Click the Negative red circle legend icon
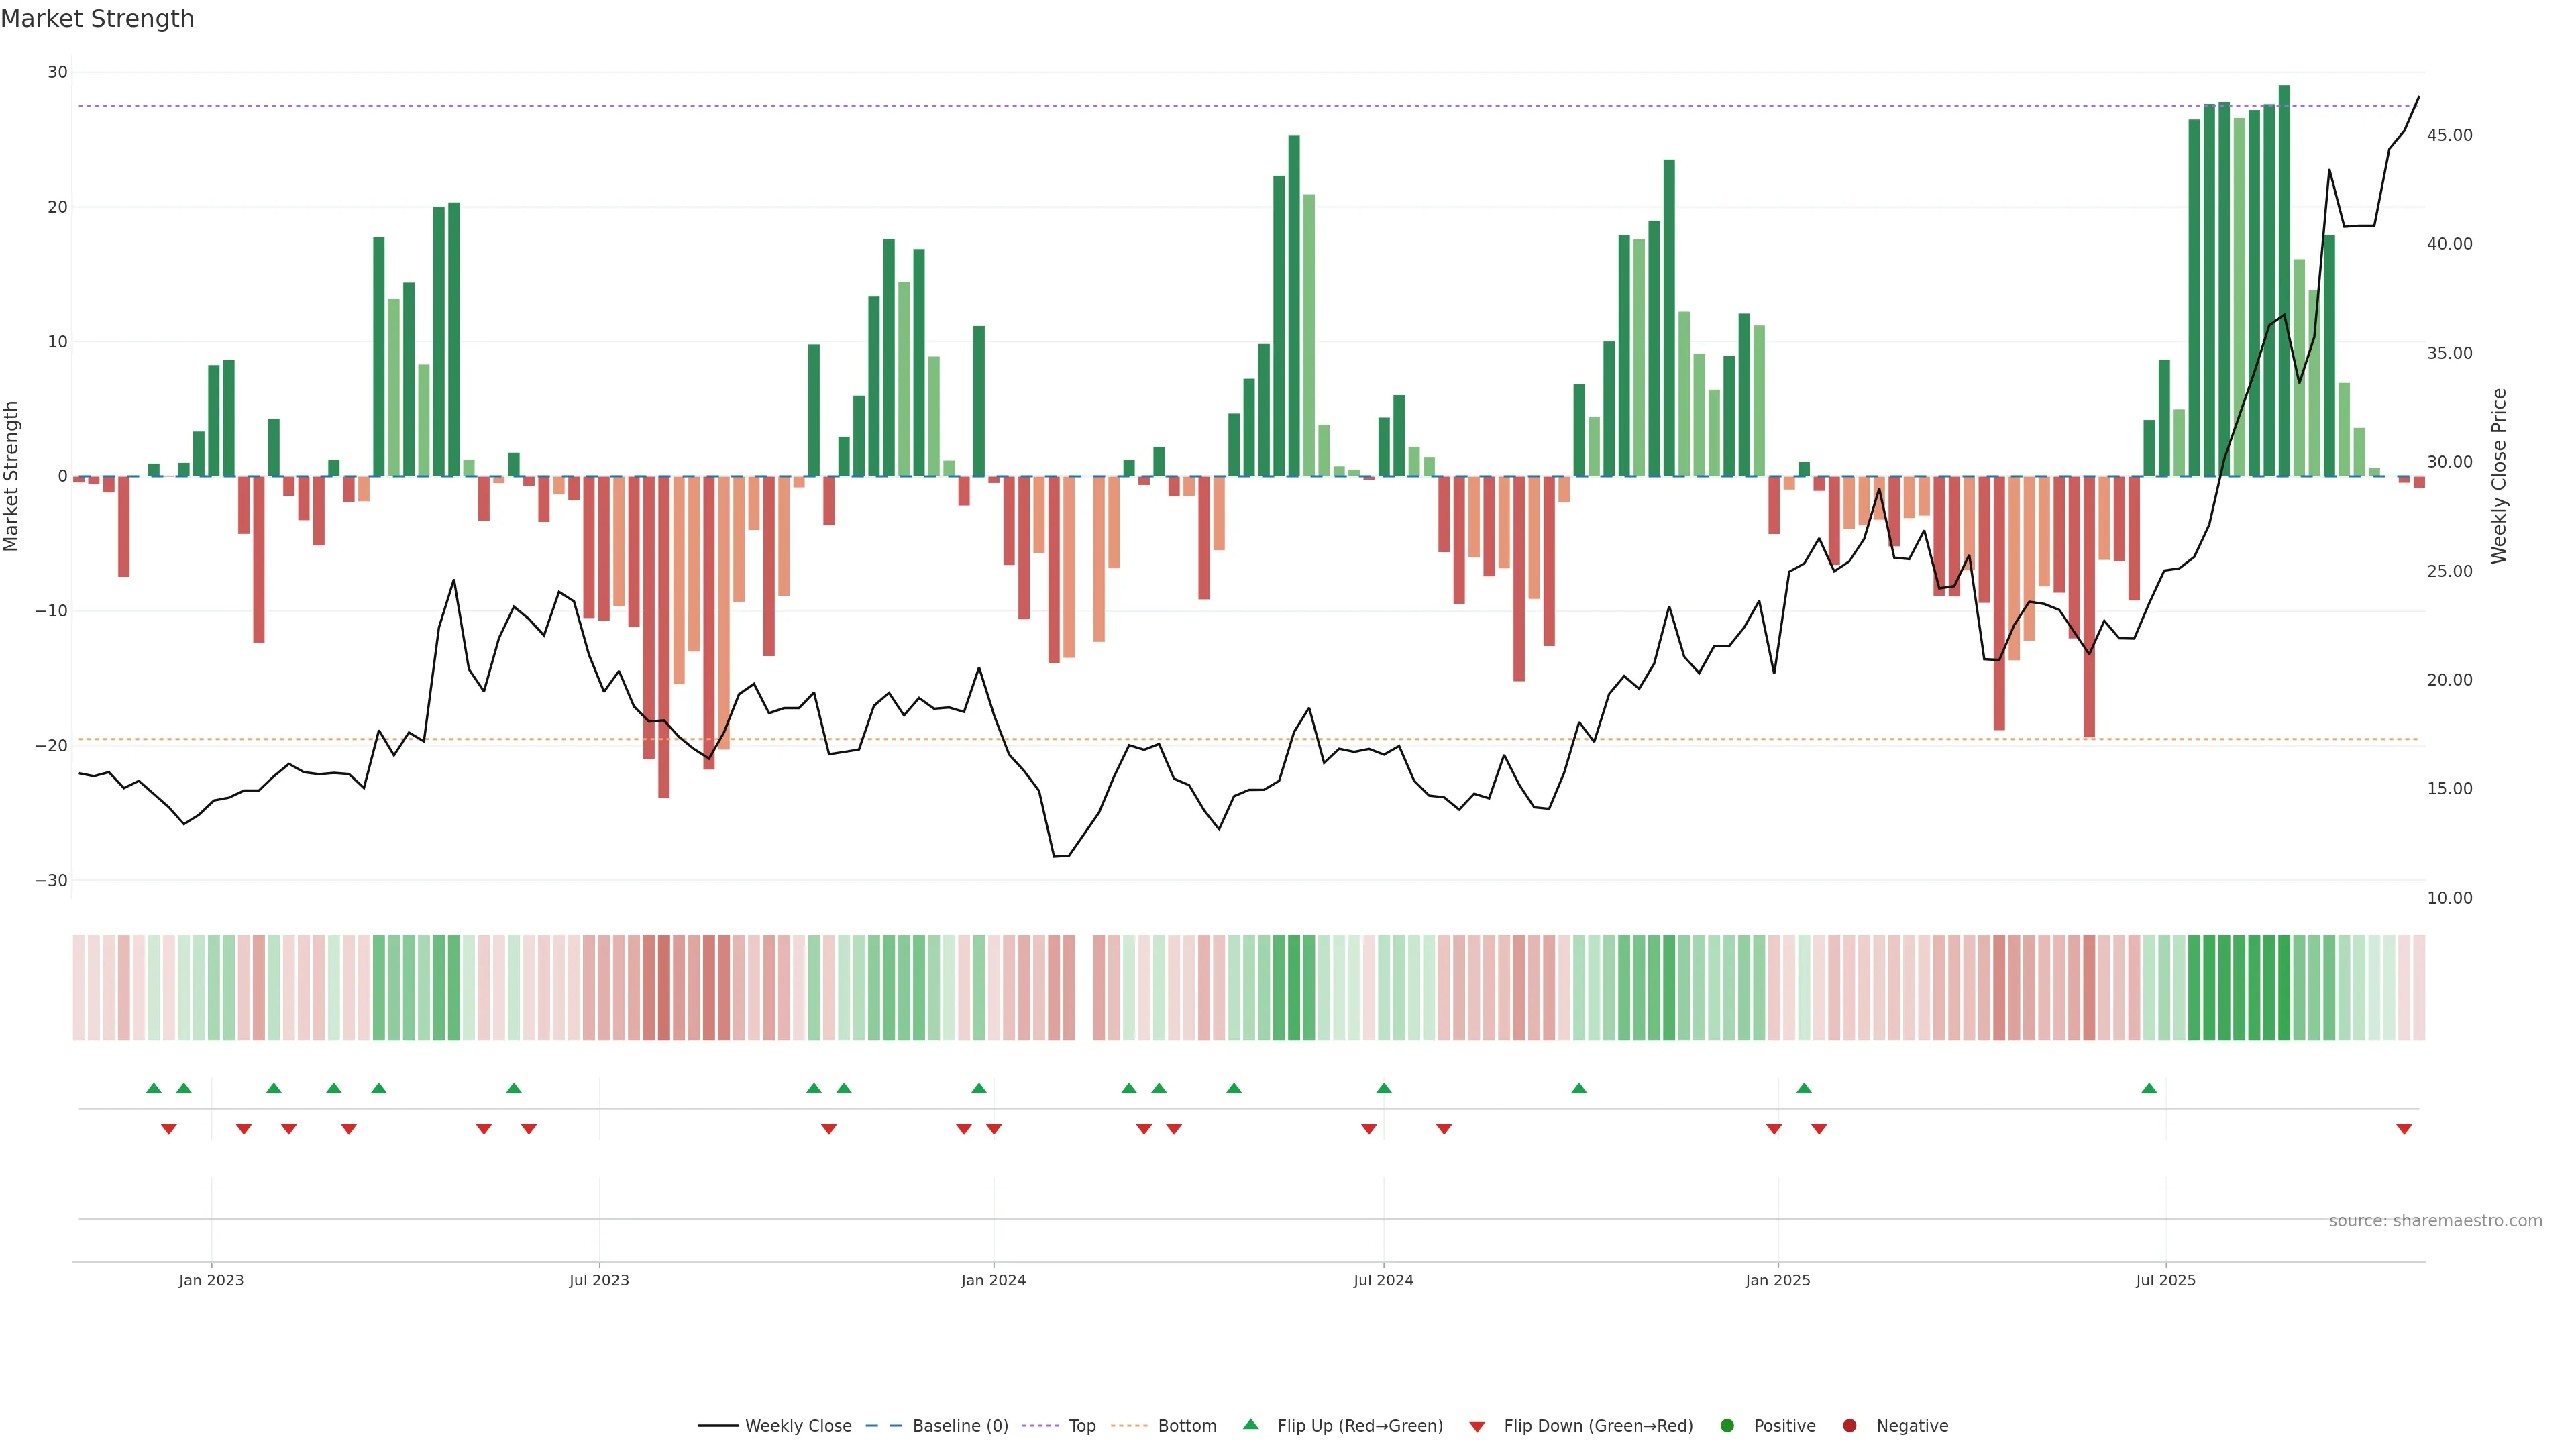 (x=1849, y=1426)
